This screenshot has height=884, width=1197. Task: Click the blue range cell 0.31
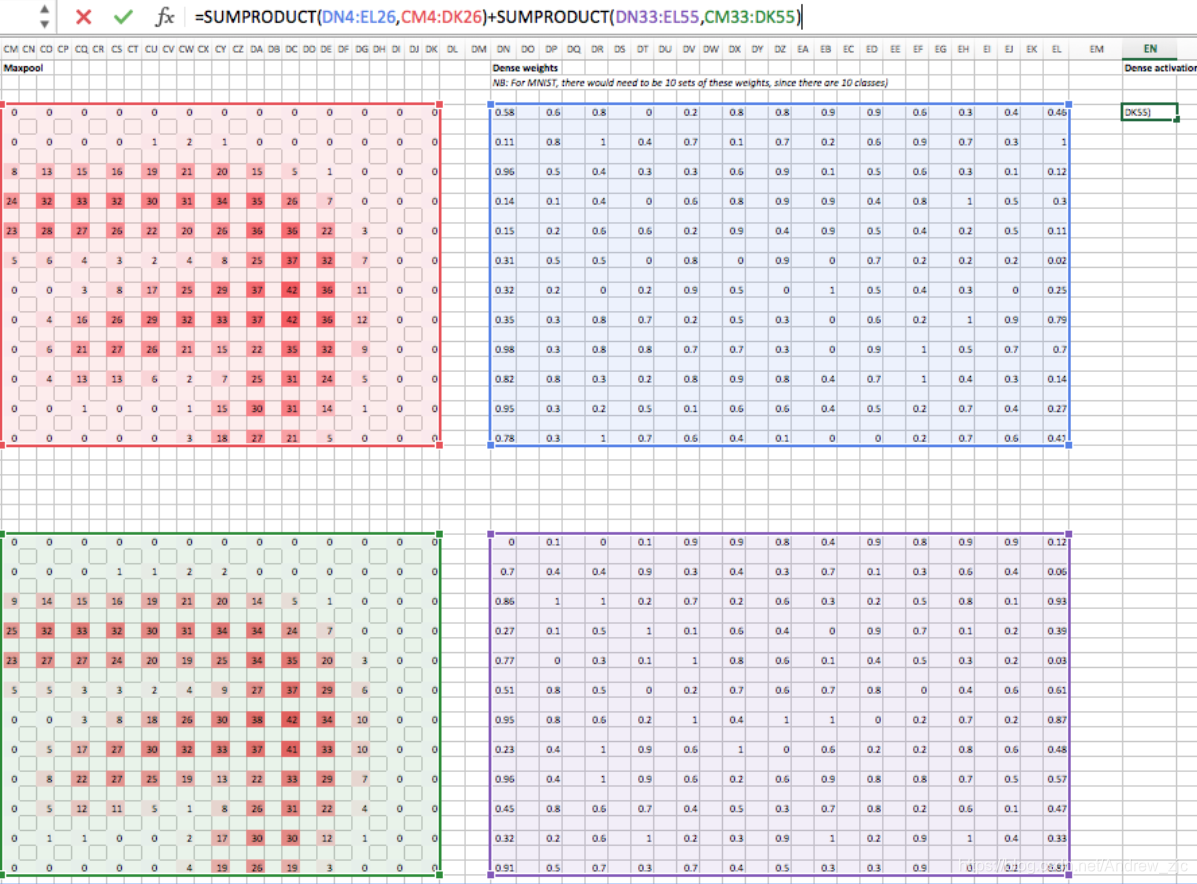pos(504,260)
